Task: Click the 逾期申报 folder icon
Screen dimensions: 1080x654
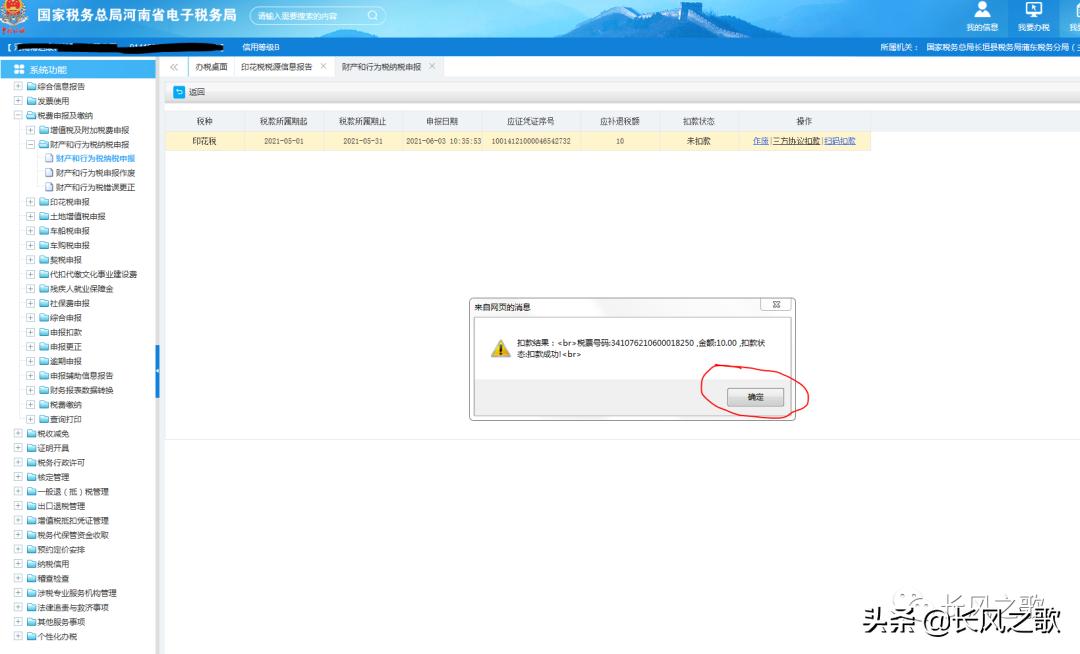Action: pos(43,361)
